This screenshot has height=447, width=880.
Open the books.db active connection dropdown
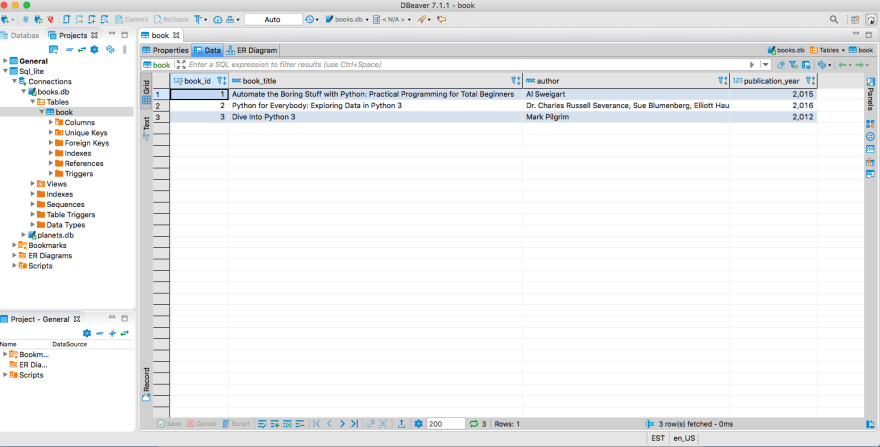click(347, 19)
